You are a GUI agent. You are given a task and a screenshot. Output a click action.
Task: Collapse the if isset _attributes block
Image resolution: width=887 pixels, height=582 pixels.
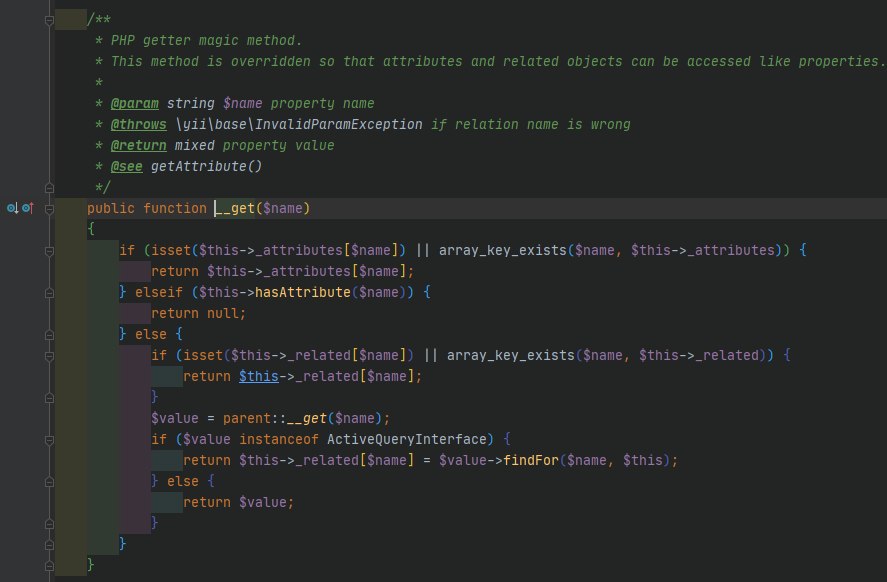point(49,251)
